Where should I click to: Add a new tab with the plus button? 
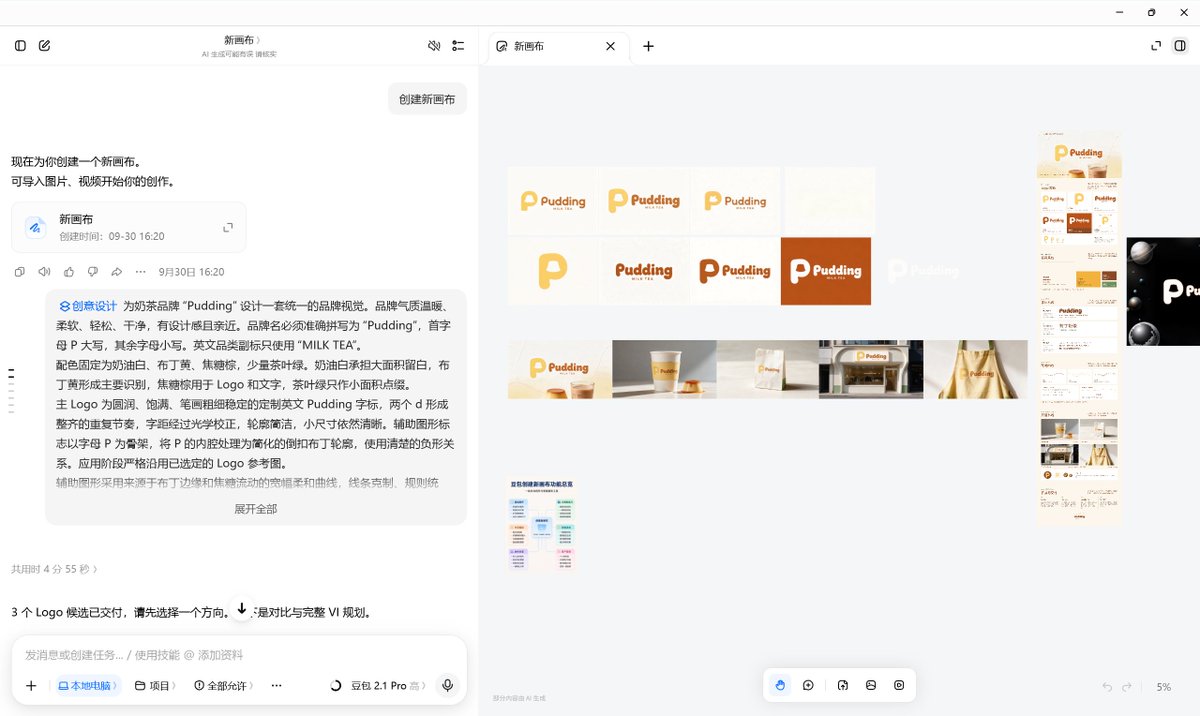(648, 46)
